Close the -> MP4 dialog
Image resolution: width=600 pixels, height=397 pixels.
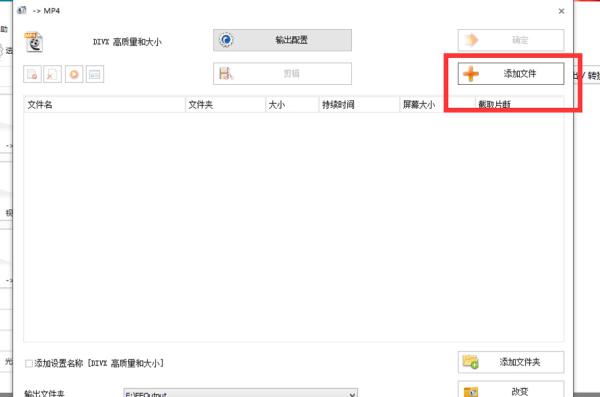(x=561, y=11)
